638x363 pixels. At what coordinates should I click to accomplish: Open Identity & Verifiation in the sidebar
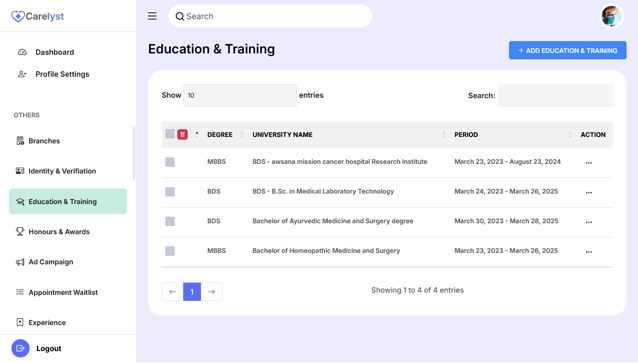(x=62, y=171)
